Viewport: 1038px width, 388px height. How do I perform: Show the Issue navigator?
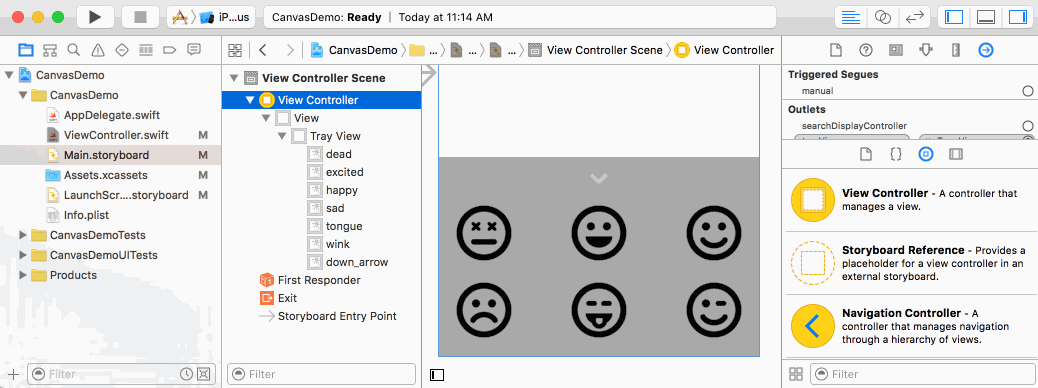(x=98, y=50)
